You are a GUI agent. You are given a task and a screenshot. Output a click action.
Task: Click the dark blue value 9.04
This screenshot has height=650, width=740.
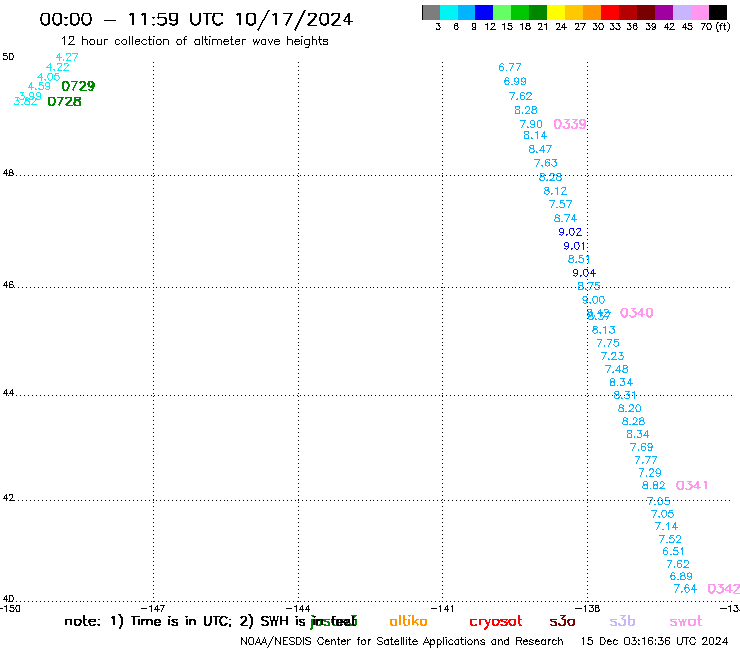(584, 273)
